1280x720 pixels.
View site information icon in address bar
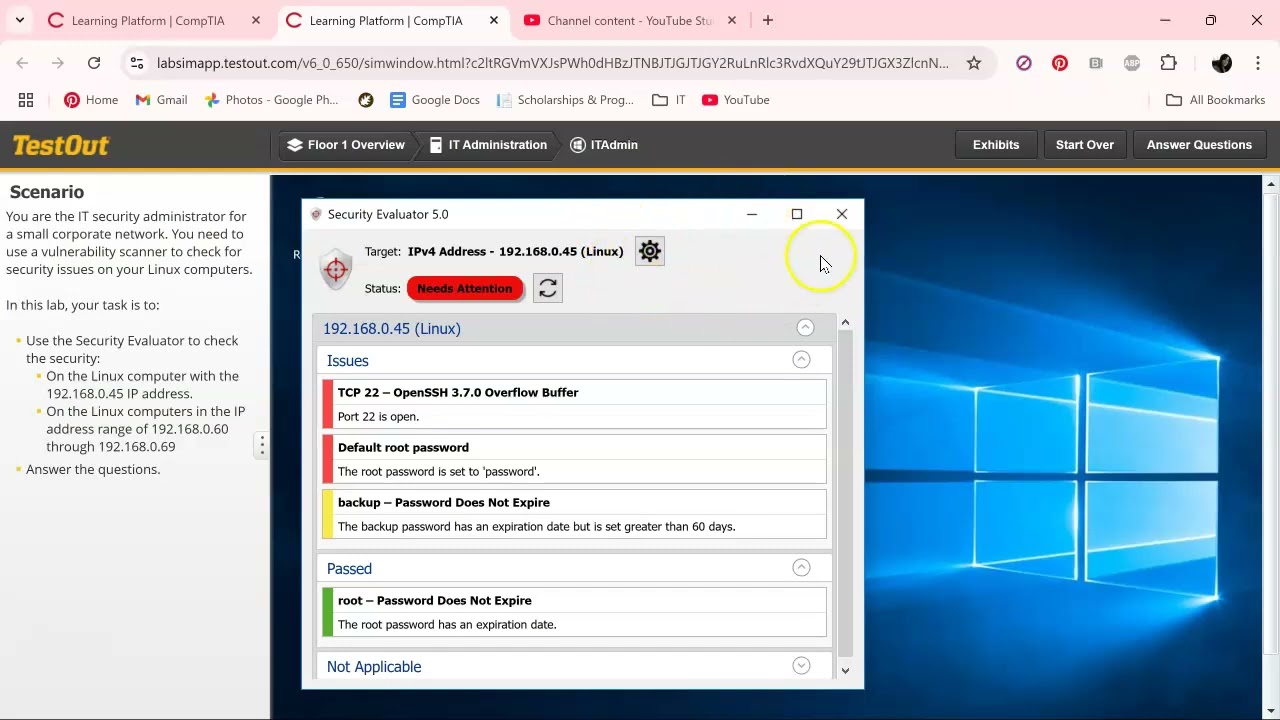click(137, 63)
